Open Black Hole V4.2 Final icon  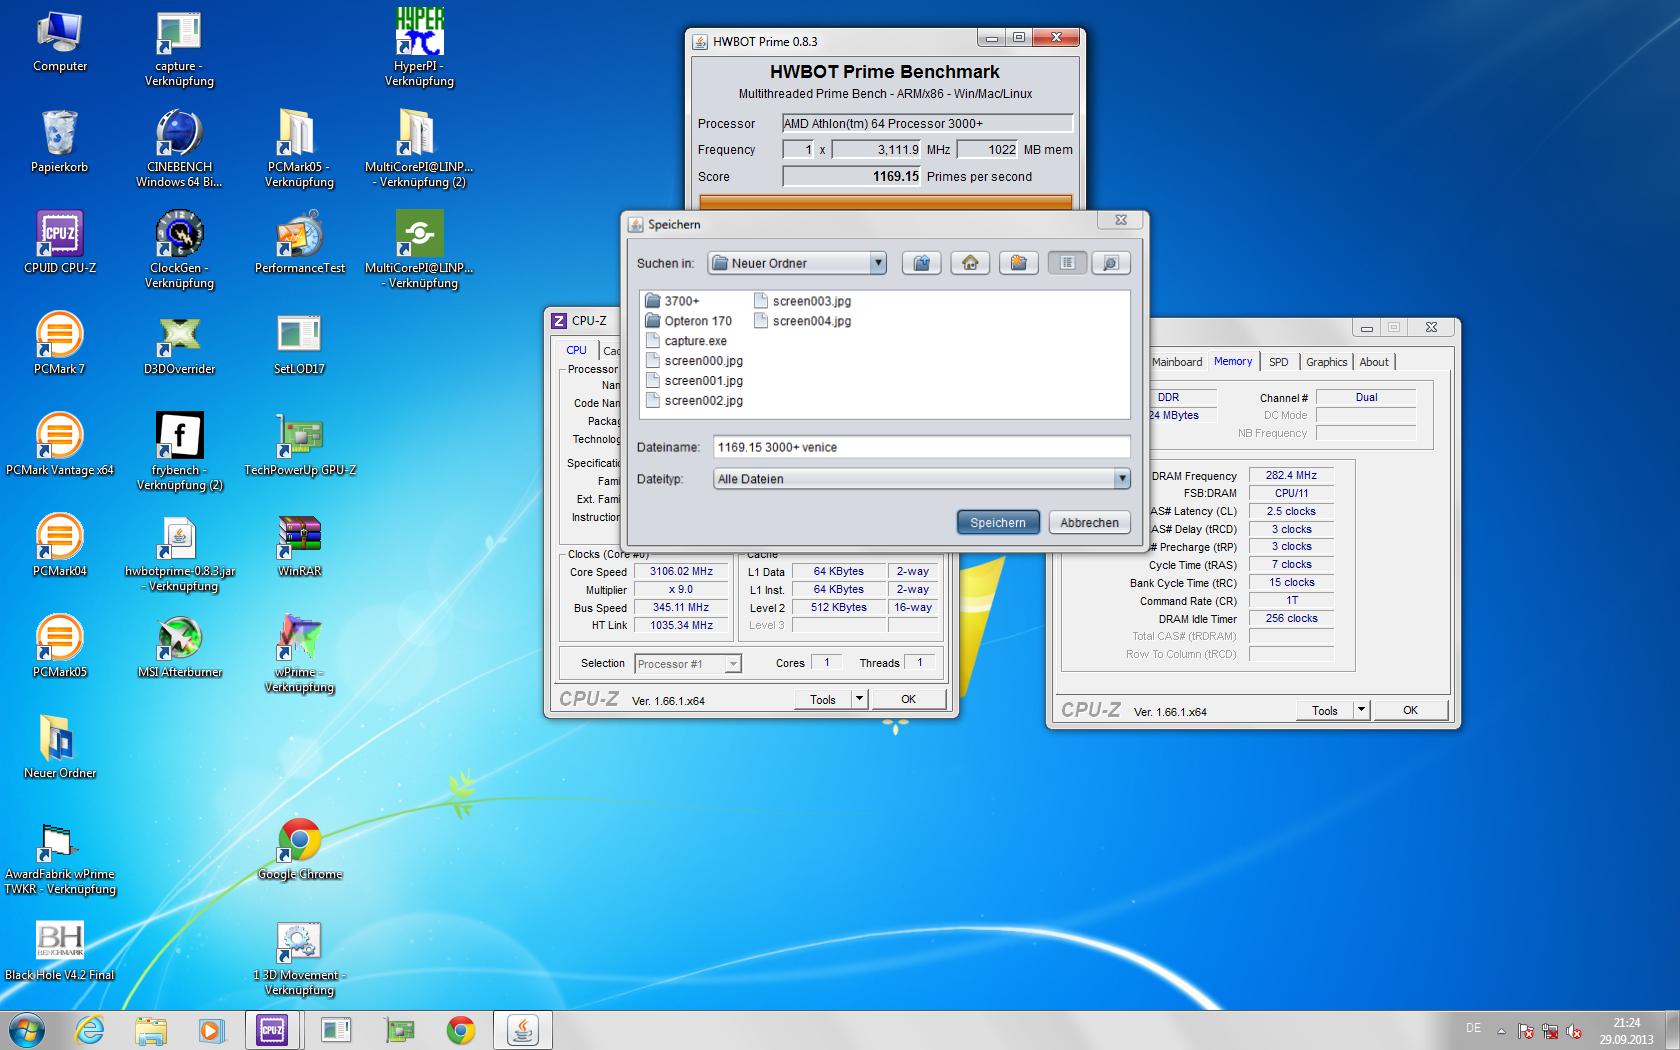pos(60,950)
